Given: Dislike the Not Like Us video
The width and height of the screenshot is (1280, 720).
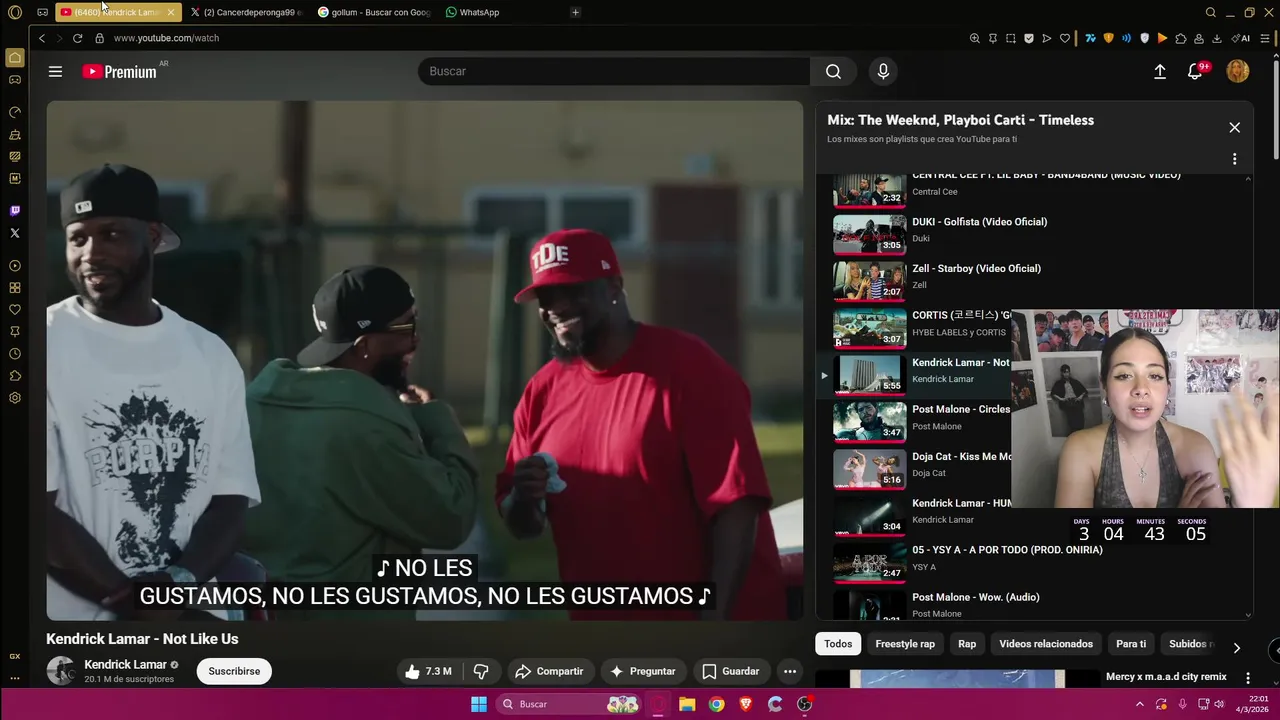Looking at the screenshot, I should (x=481, y=671).
